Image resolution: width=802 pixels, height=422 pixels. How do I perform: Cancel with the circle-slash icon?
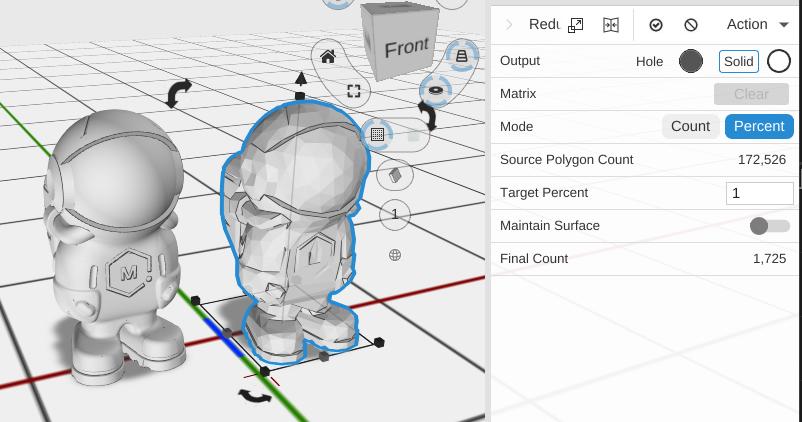coord(691,25)
